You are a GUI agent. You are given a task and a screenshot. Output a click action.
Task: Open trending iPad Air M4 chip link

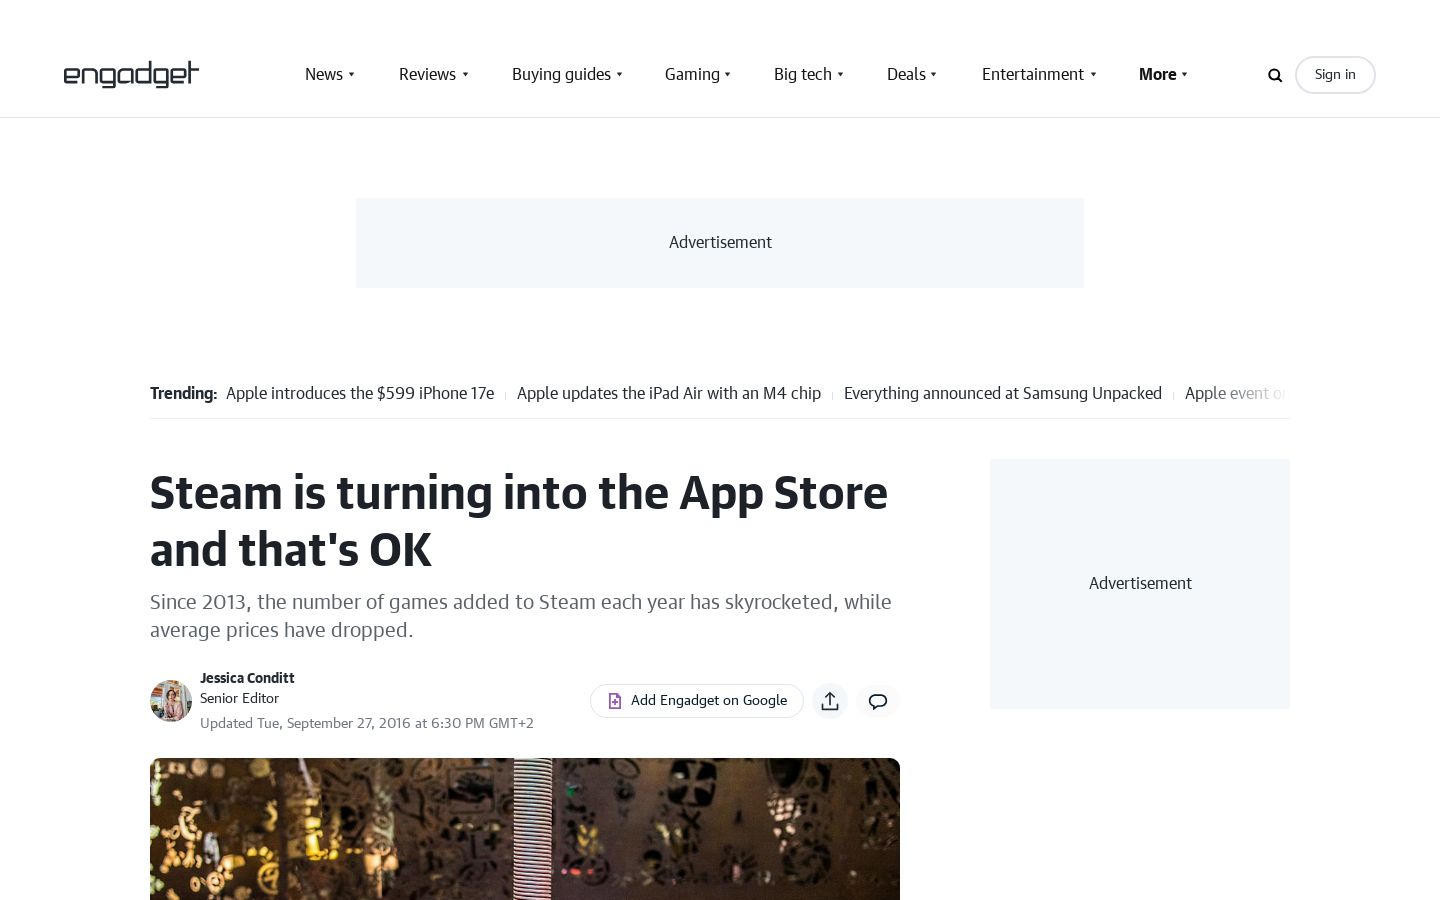(x=669, y=393)
